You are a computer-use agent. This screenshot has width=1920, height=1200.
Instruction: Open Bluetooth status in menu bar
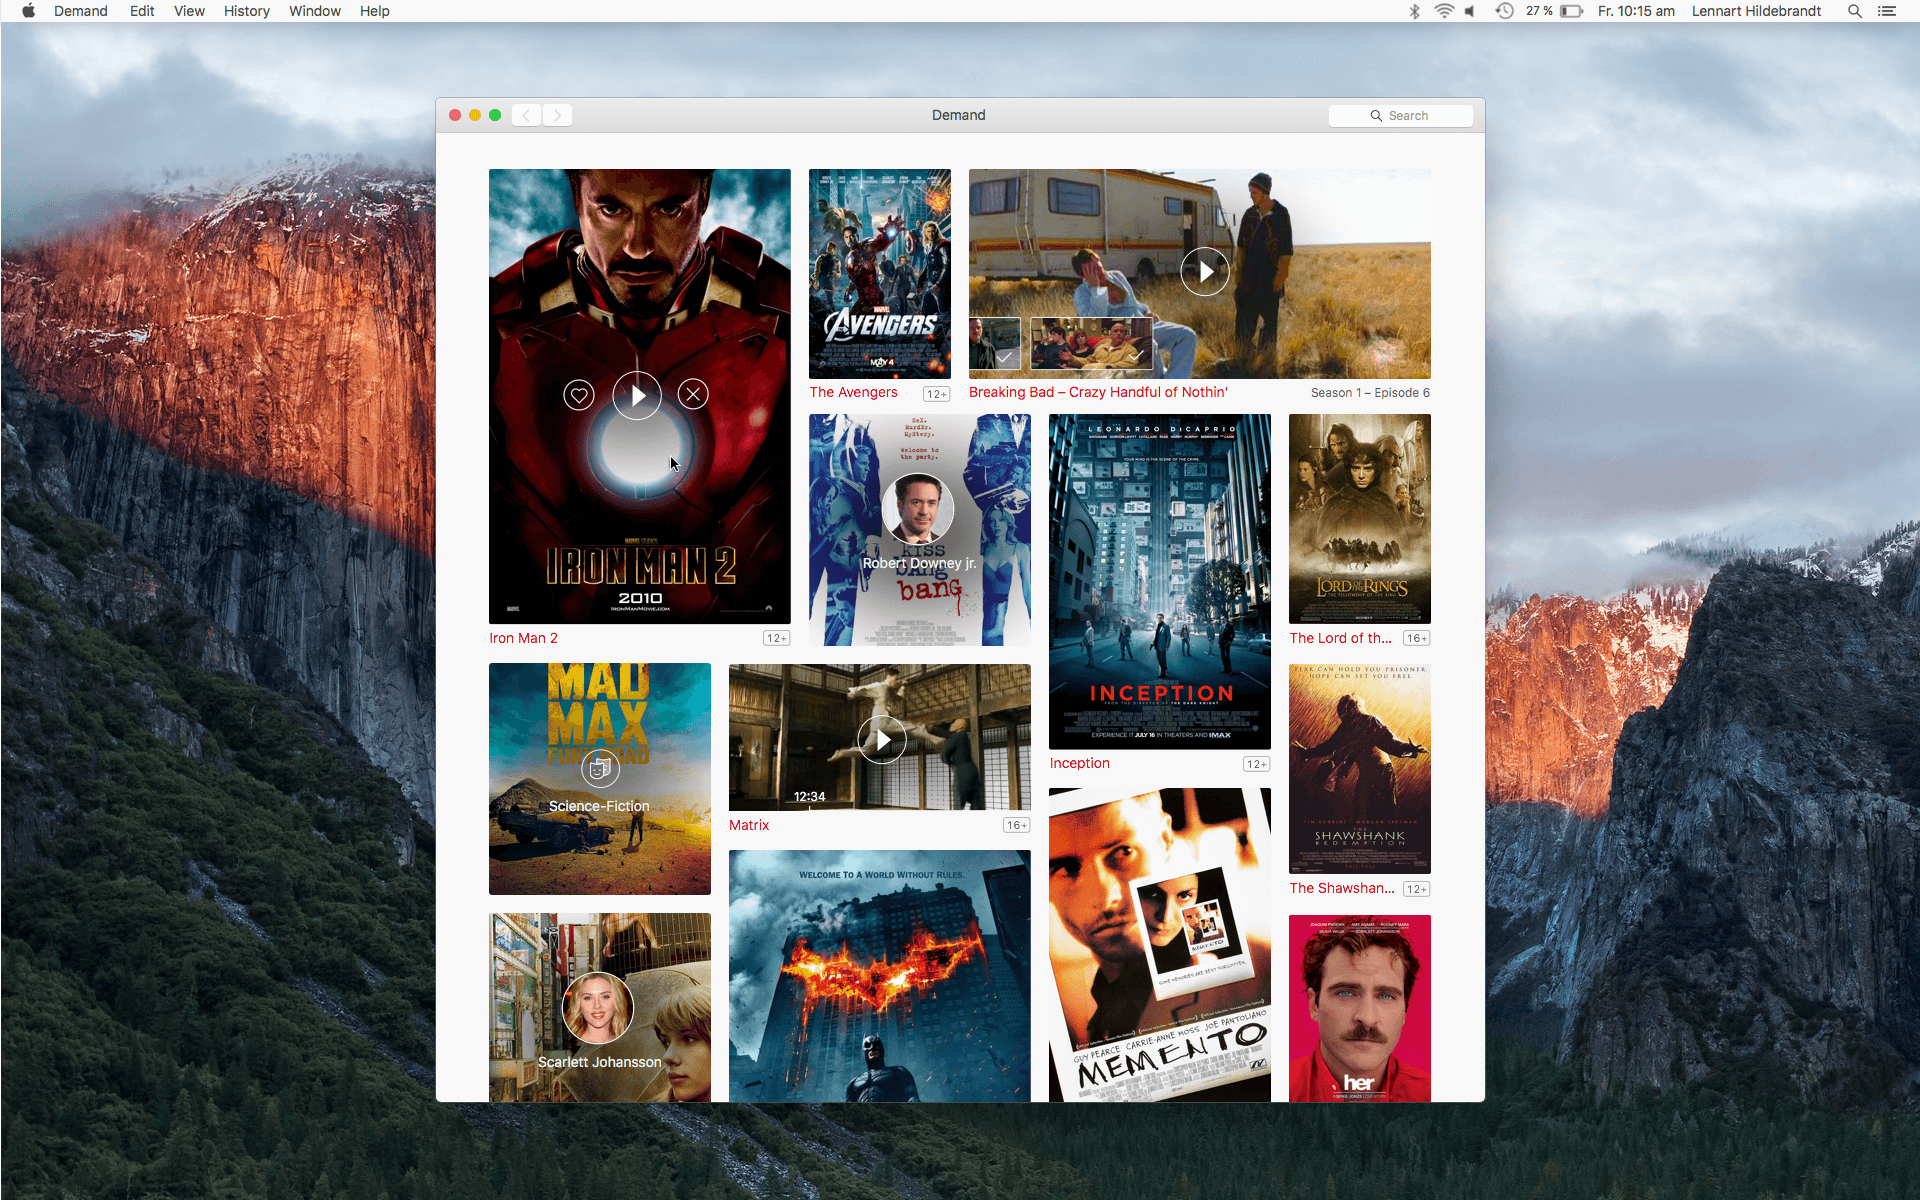click(x=1414, y=11)
